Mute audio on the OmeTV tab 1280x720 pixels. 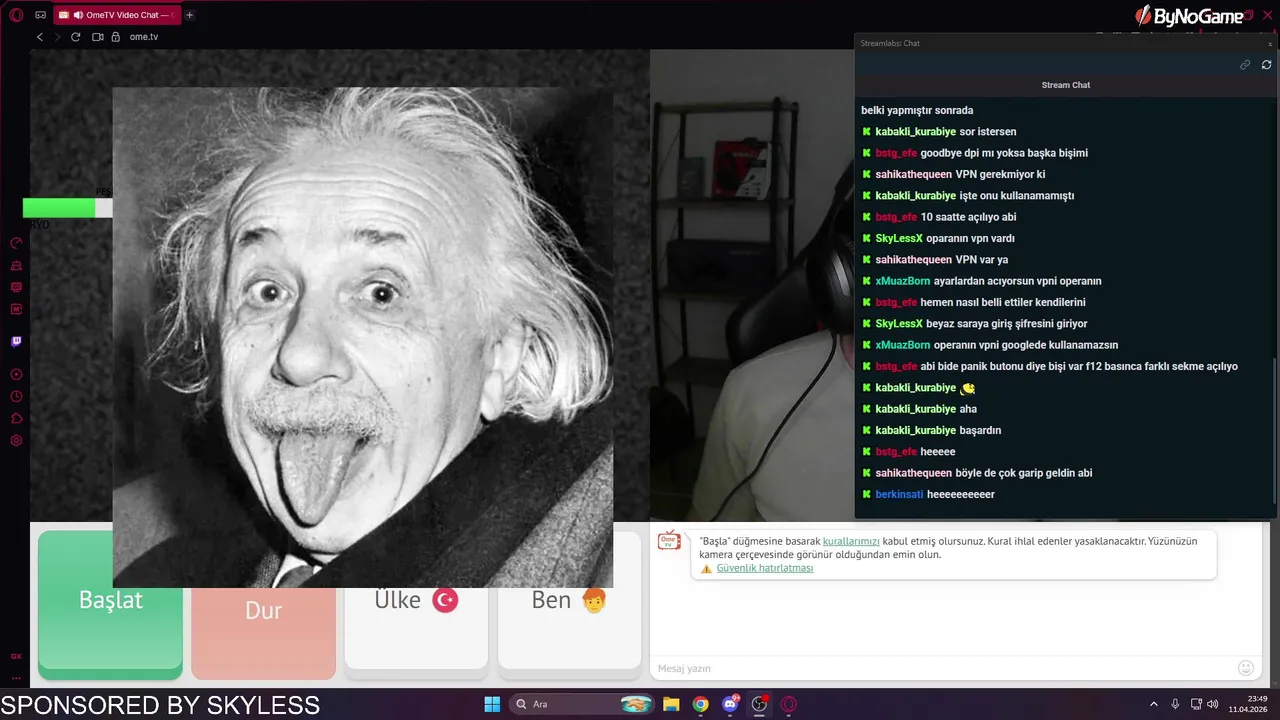pyautogui.click(x=78, y=15)
